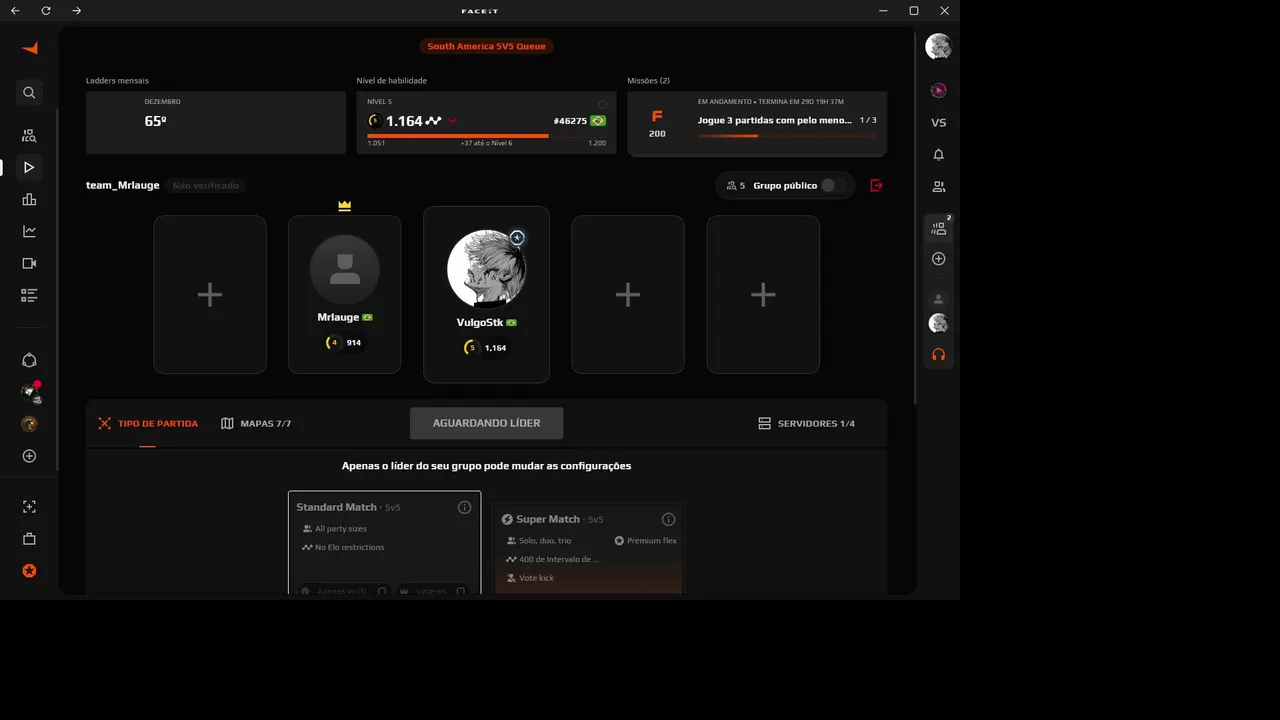
Task: Open the notifications bell
Action: click(938, 154)
